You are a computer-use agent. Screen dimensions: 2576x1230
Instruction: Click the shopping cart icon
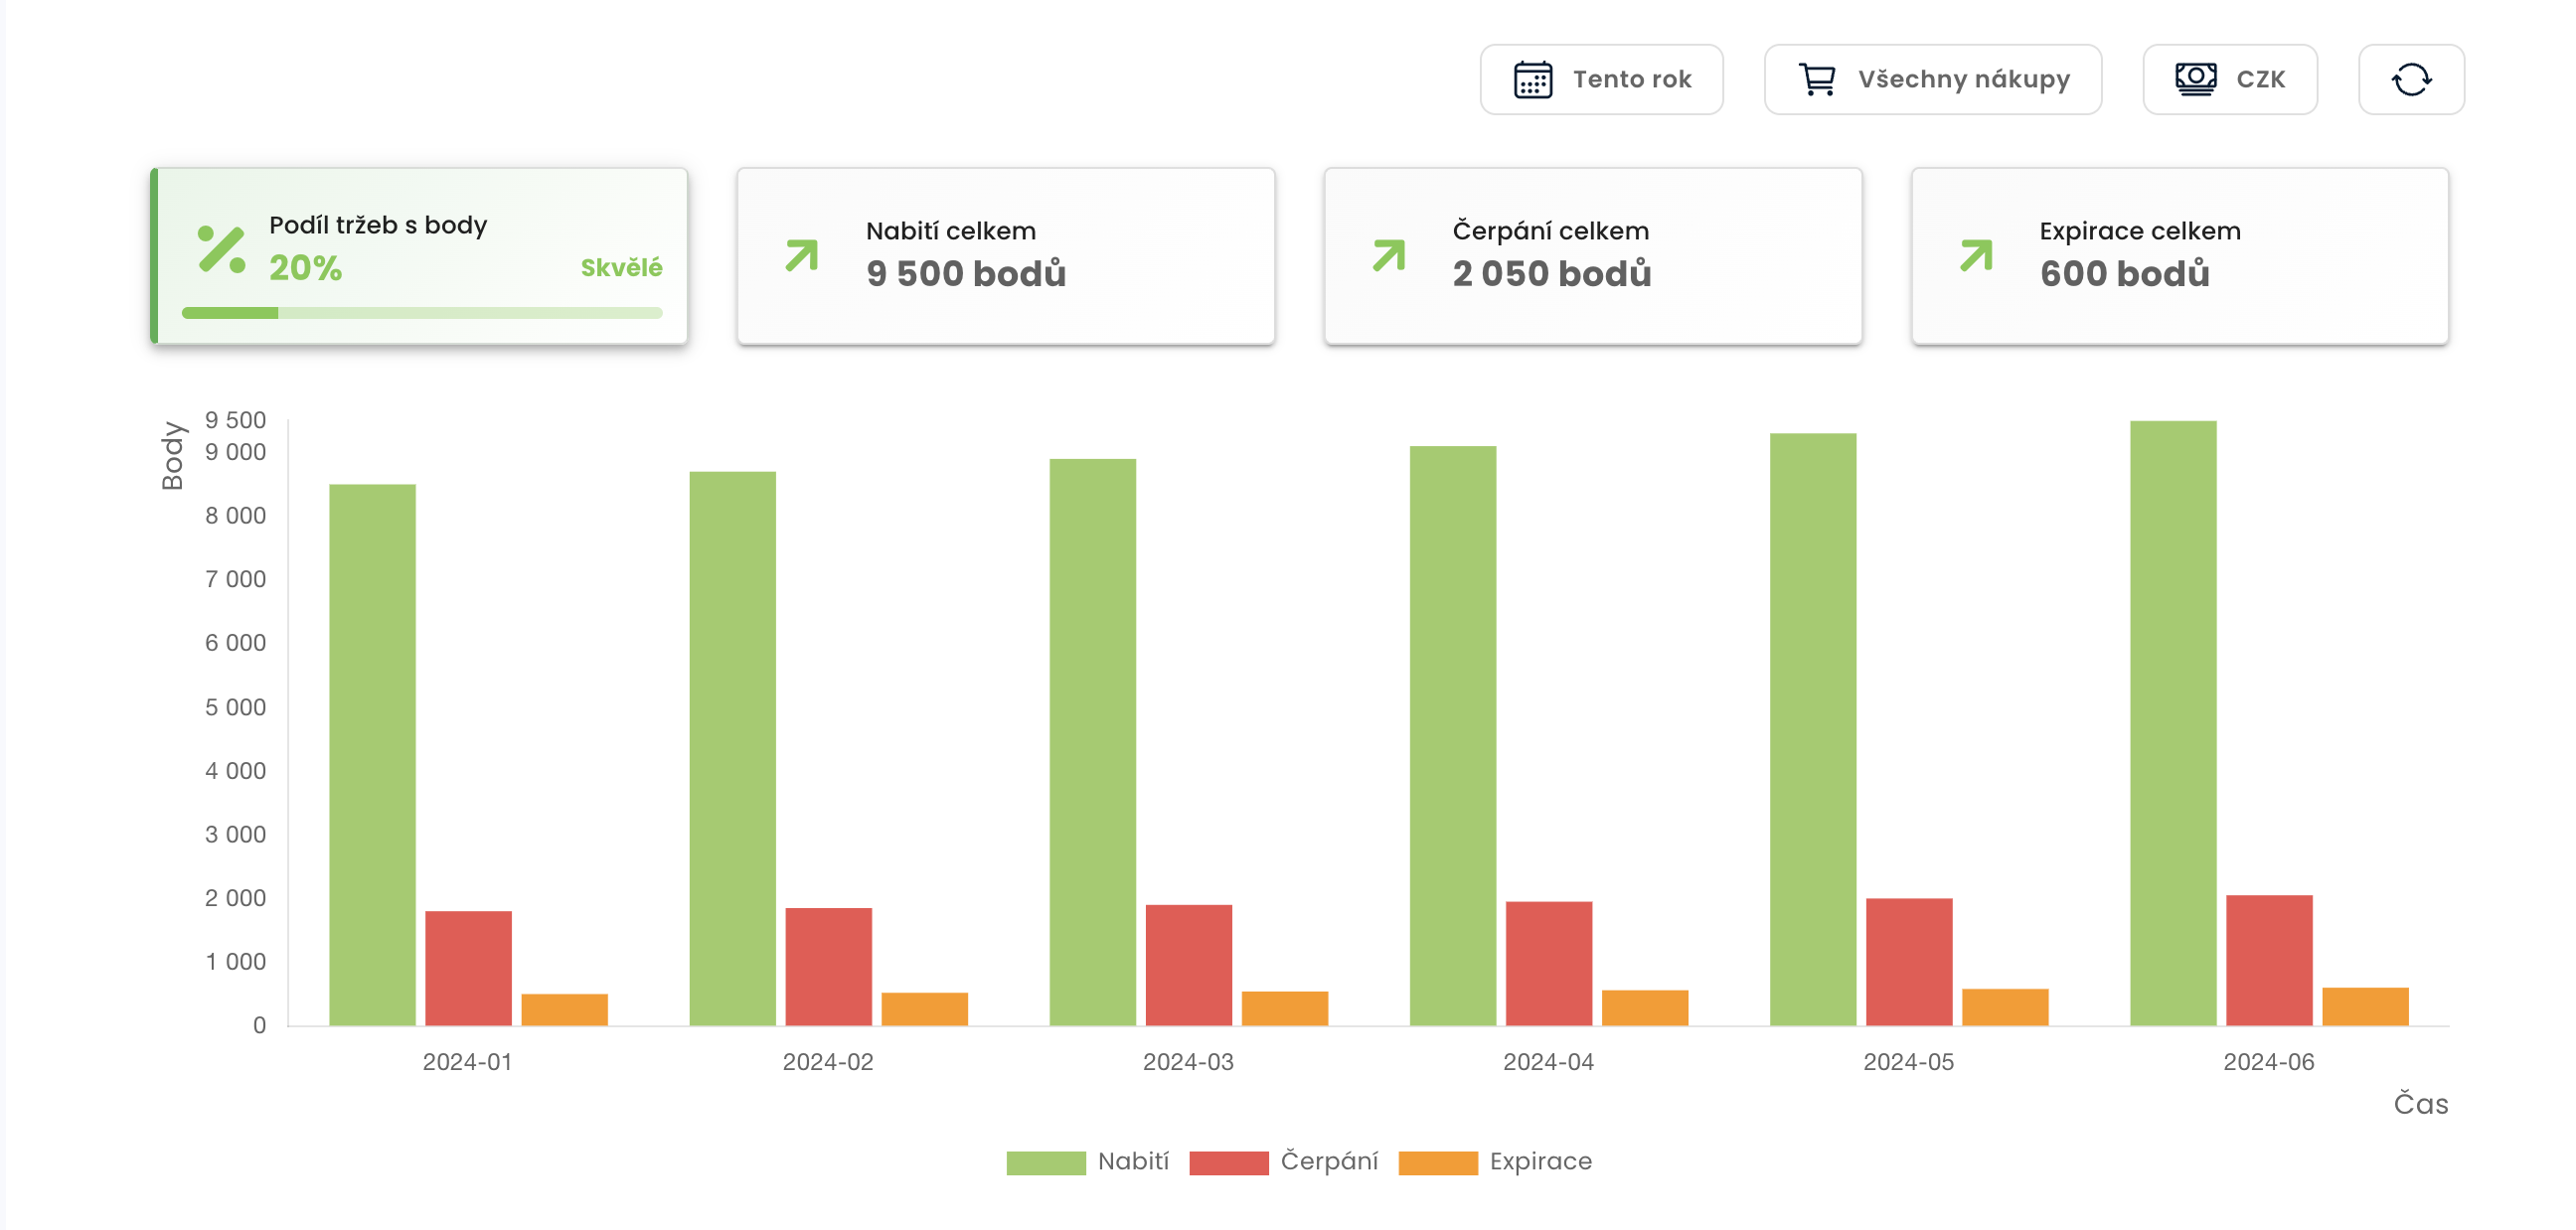pos(1816,79)
